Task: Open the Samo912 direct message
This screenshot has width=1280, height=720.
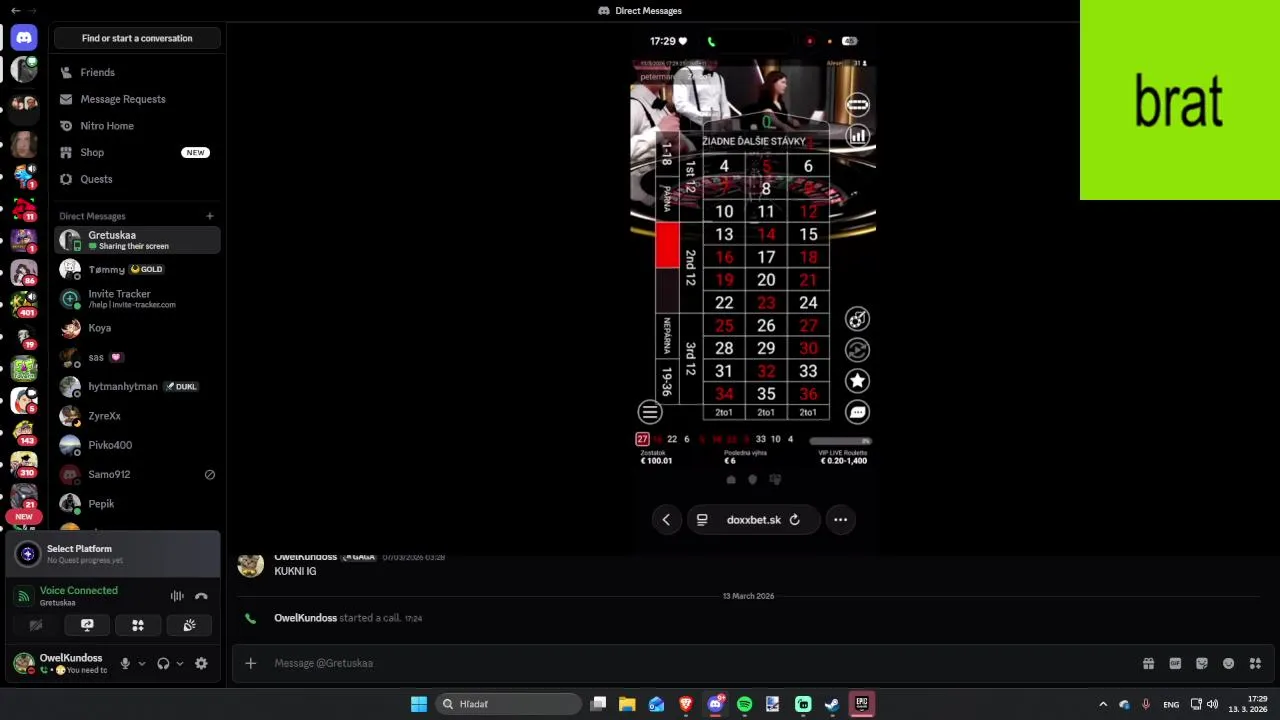Action: point(137,474)
